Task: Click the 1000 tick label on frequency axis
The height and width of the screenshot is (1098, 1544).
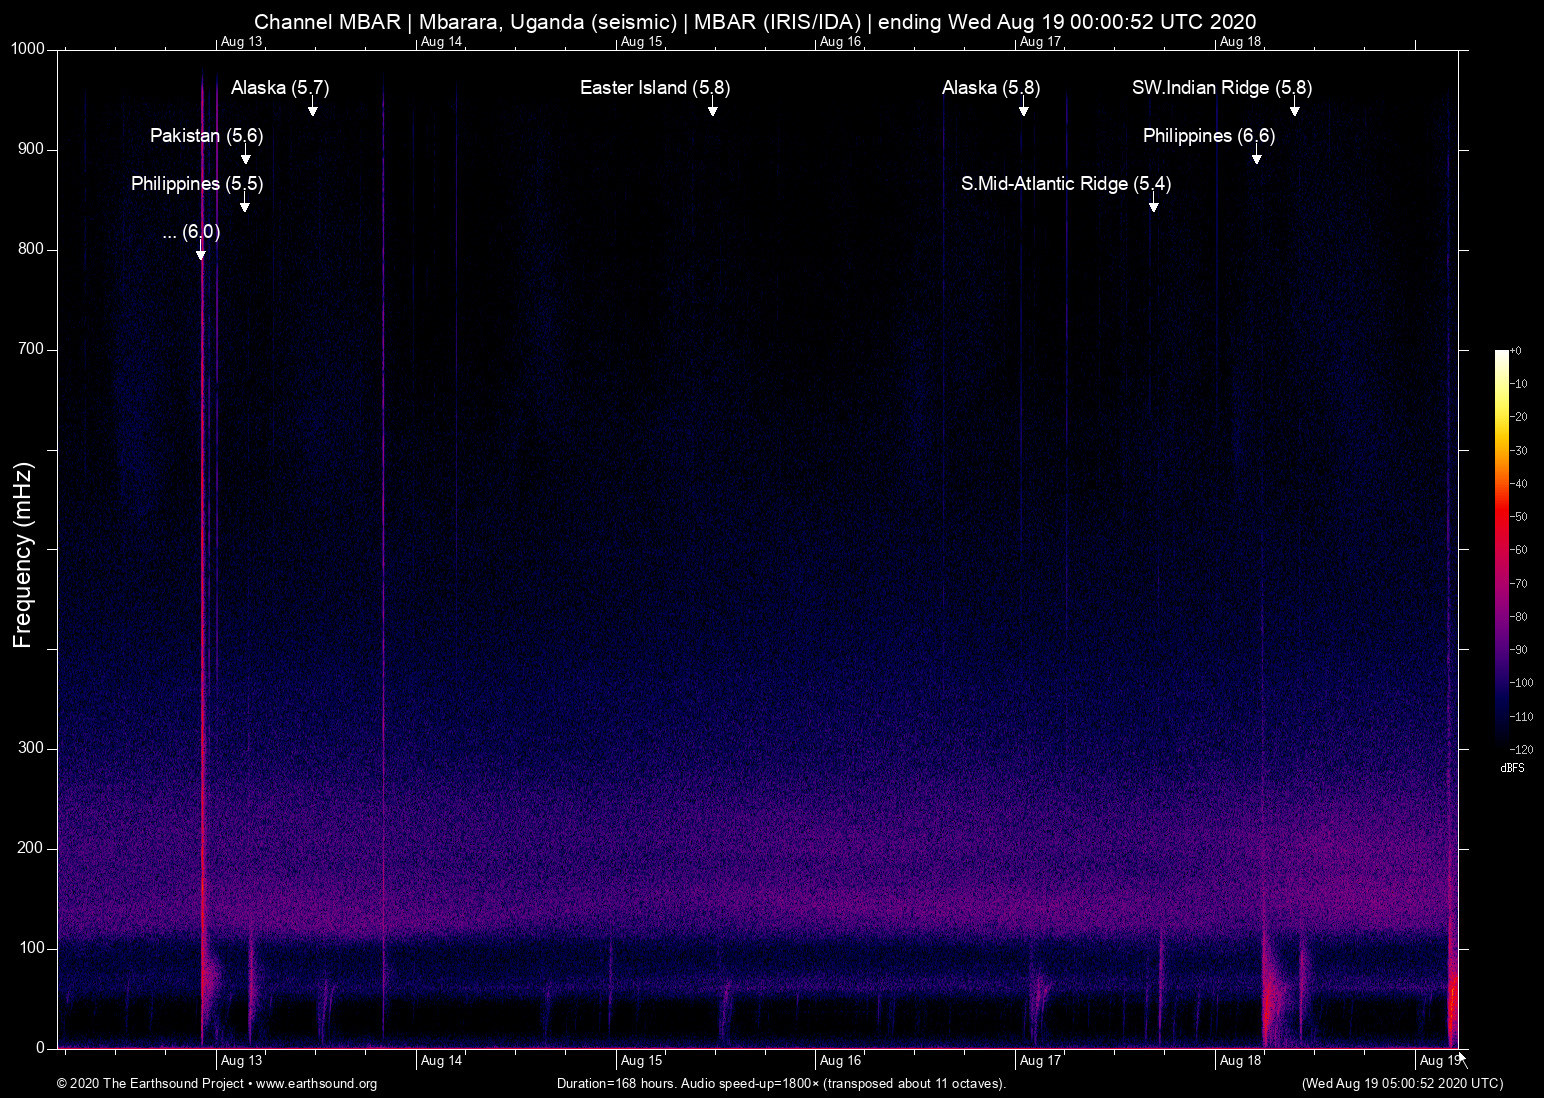Action: tap(28, 49)
